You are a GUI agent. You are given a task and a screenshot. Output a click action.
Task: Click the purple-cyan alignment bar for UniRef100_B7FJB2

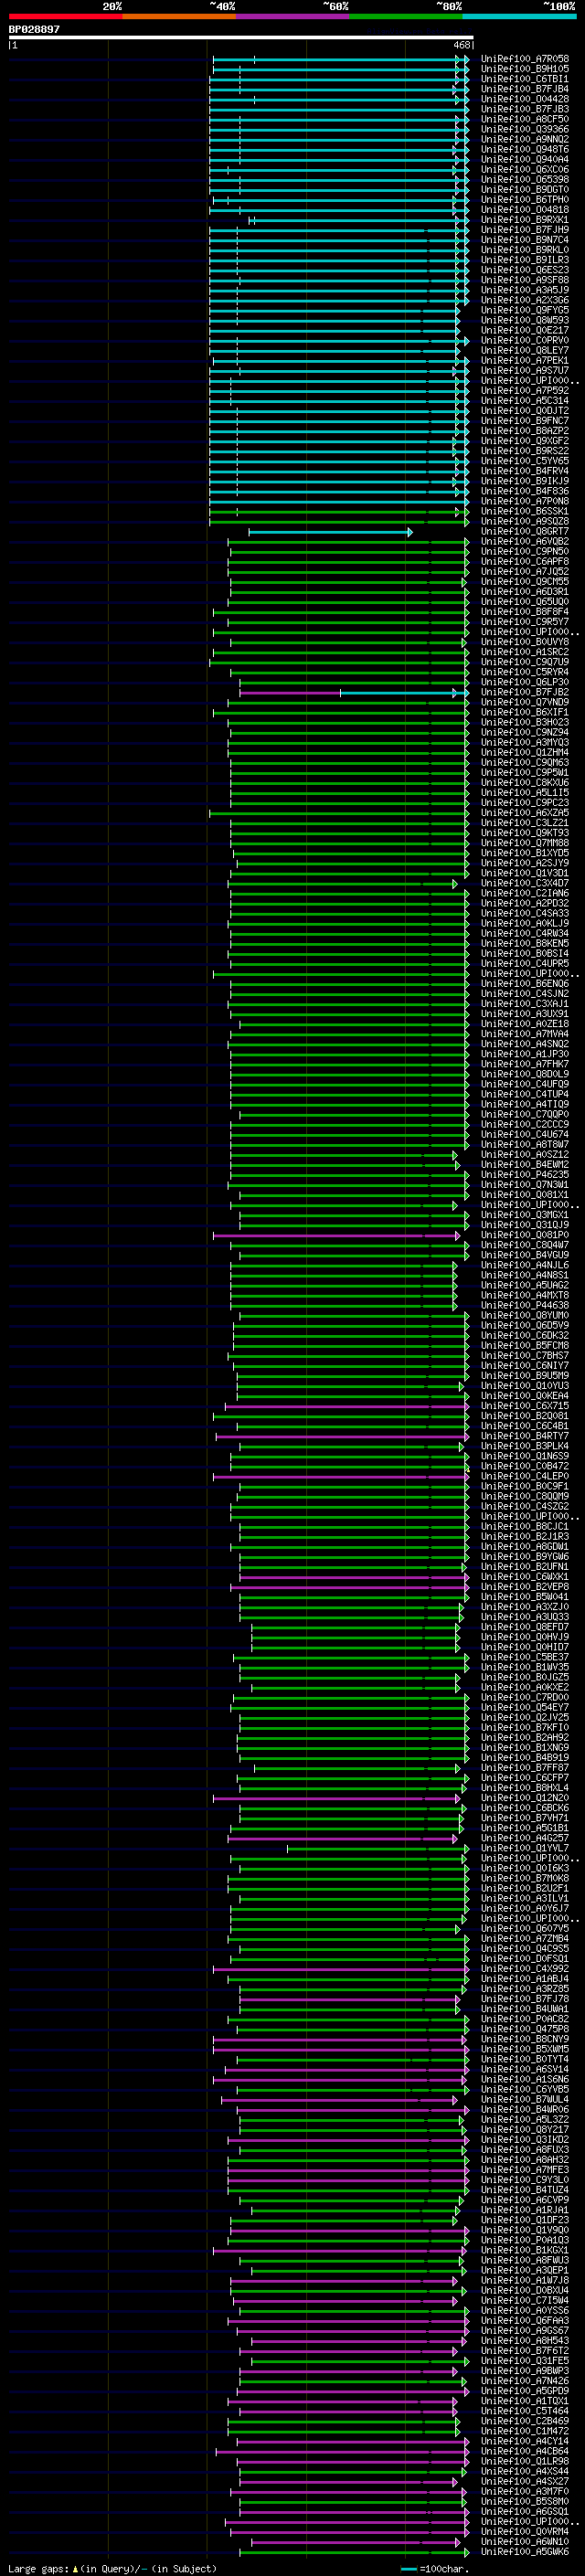pyautogui.click(x=353, y=692)
